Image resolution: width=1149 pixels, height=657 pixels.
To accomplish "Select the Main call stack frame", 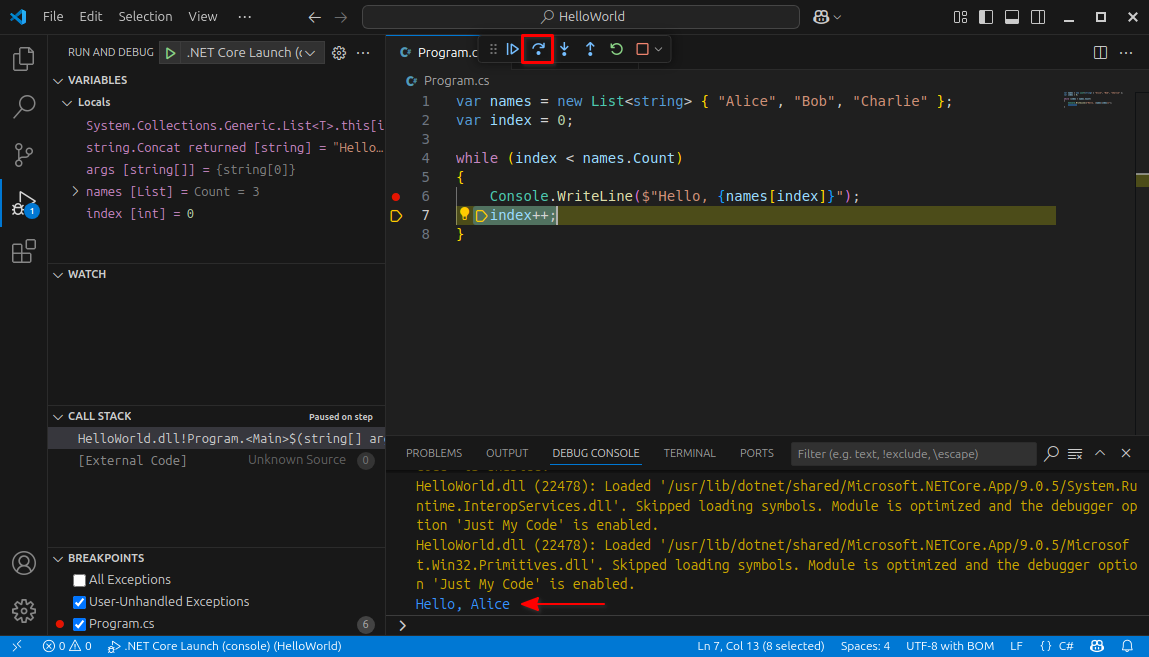I will pyautogui.click(x=217, y=439).
